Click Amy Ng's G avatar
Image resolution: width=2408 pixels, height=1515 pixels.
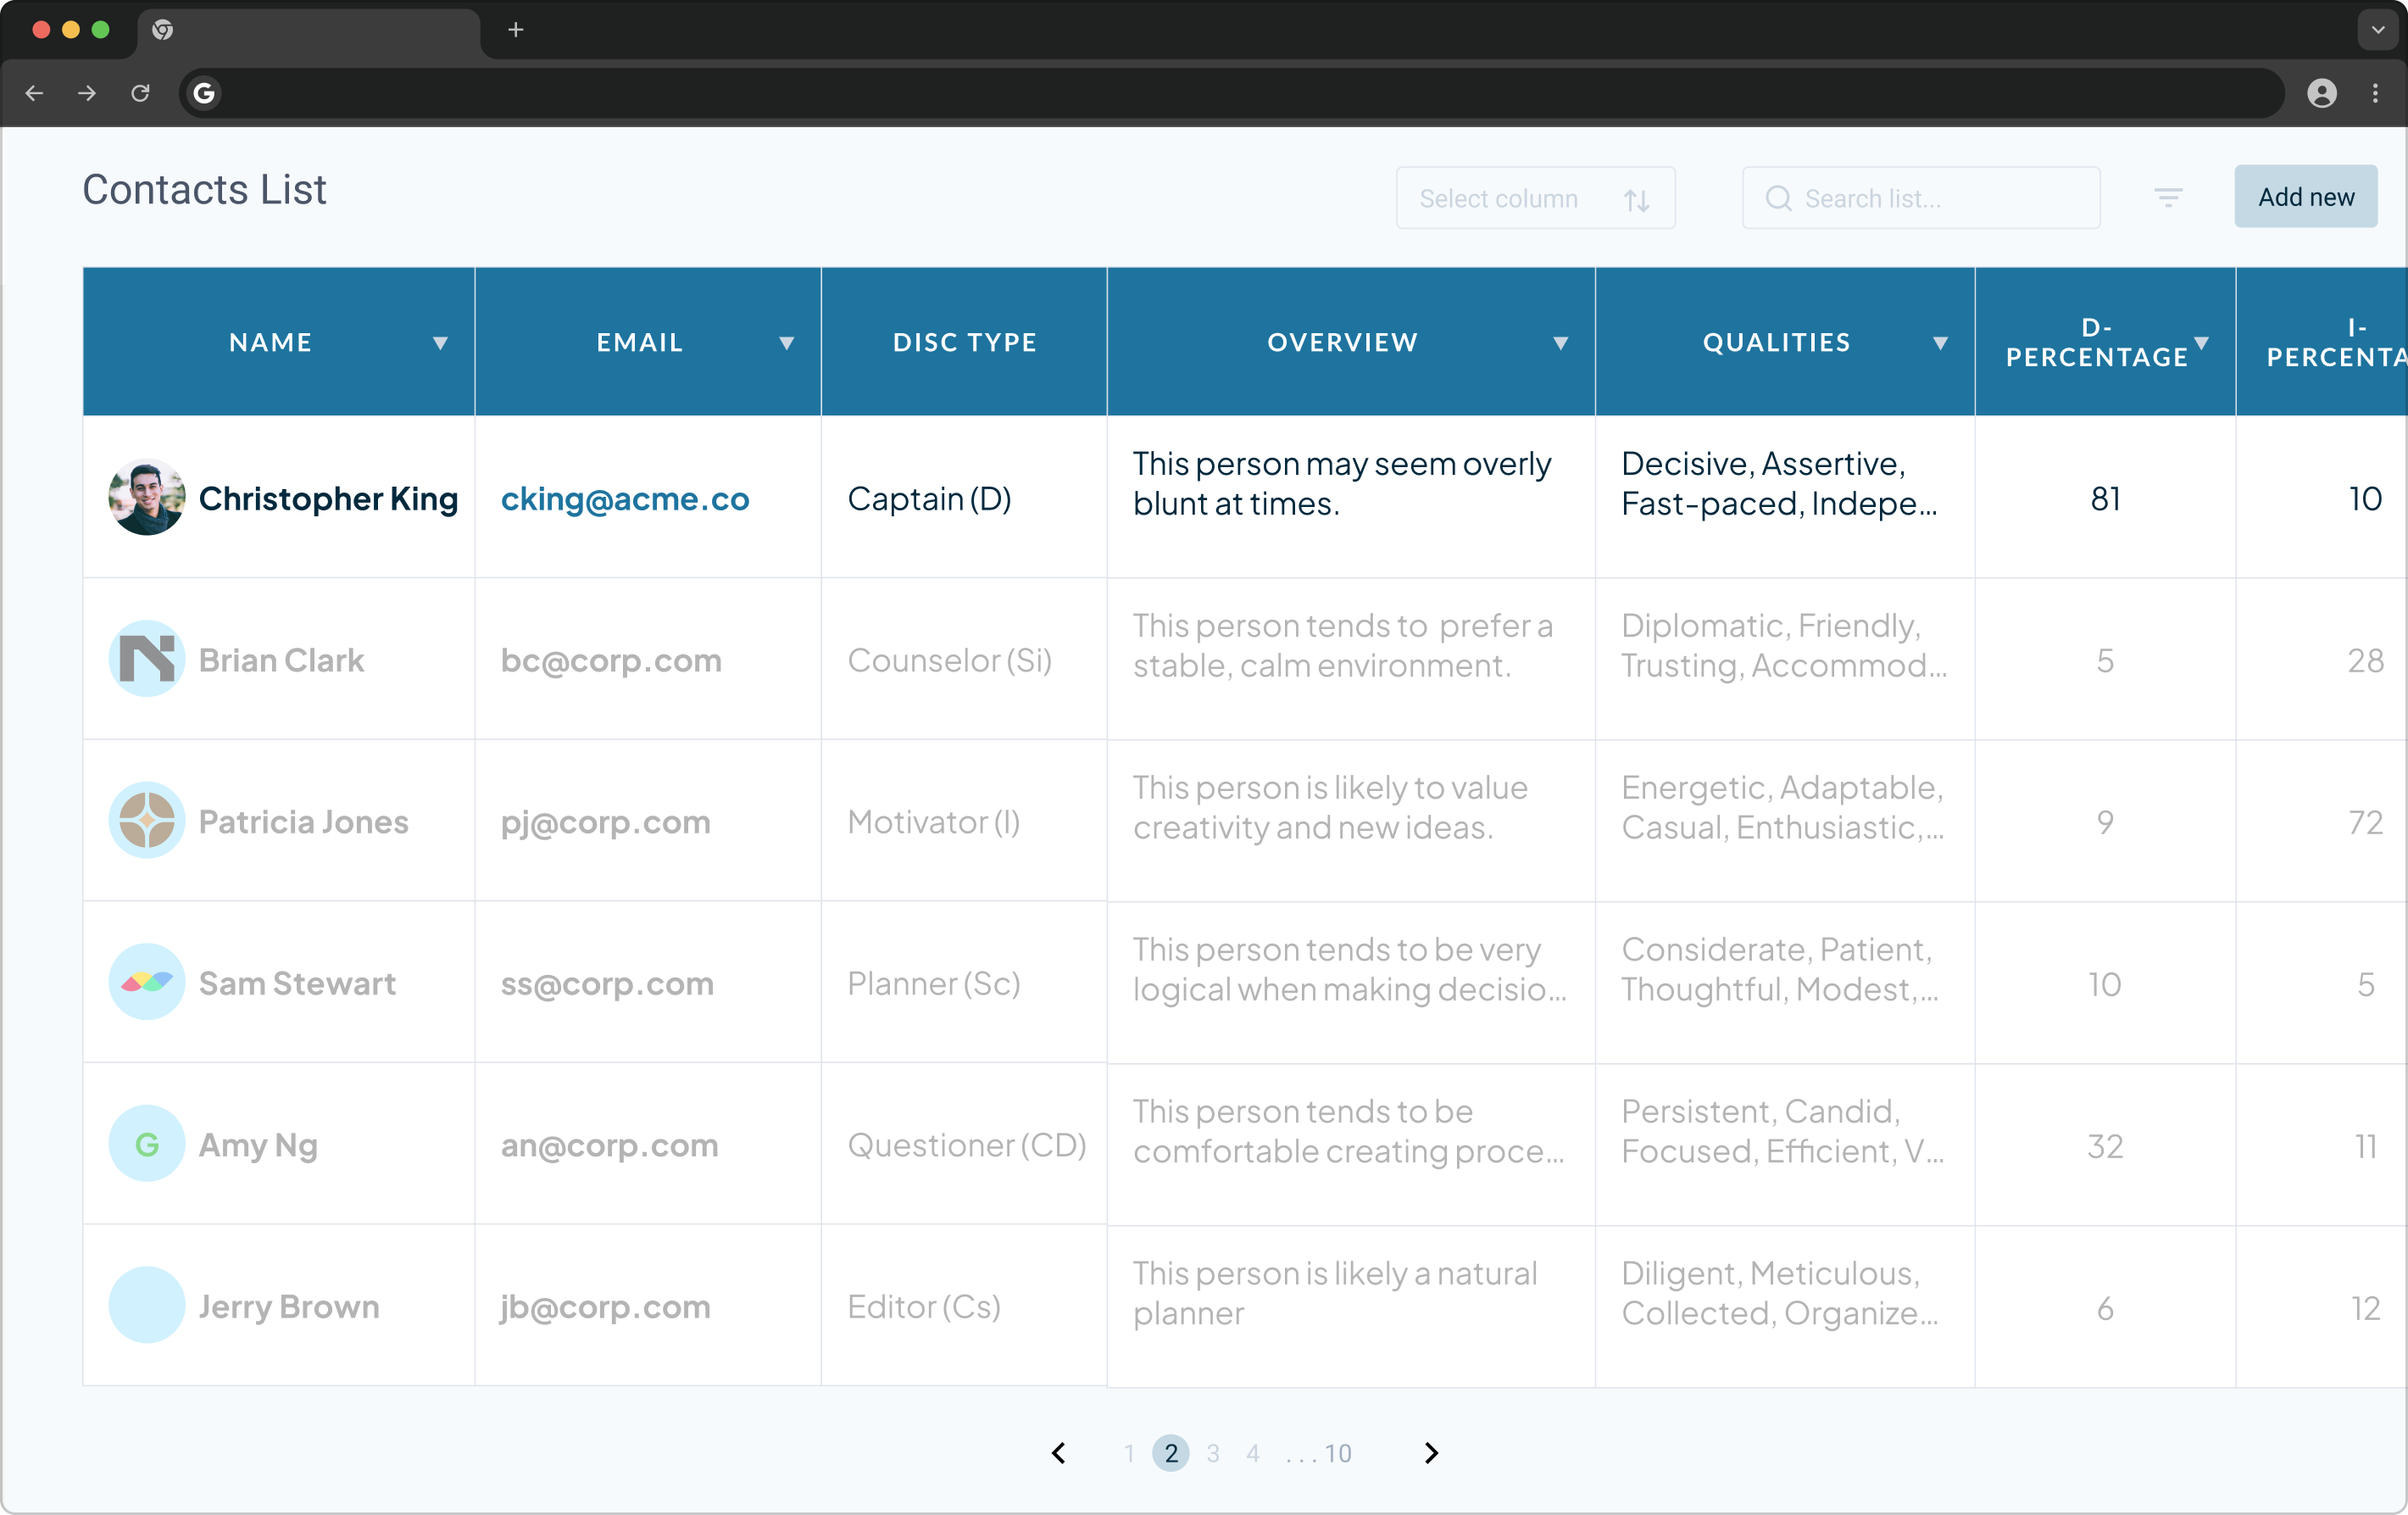click(147, 1144)
